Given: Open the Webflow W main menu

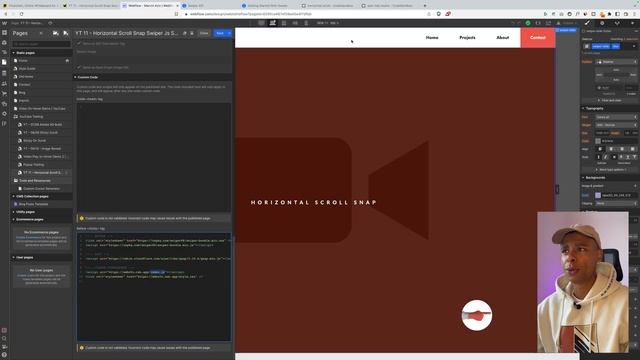Looking at the screenshot, I should tap(4, 23).
